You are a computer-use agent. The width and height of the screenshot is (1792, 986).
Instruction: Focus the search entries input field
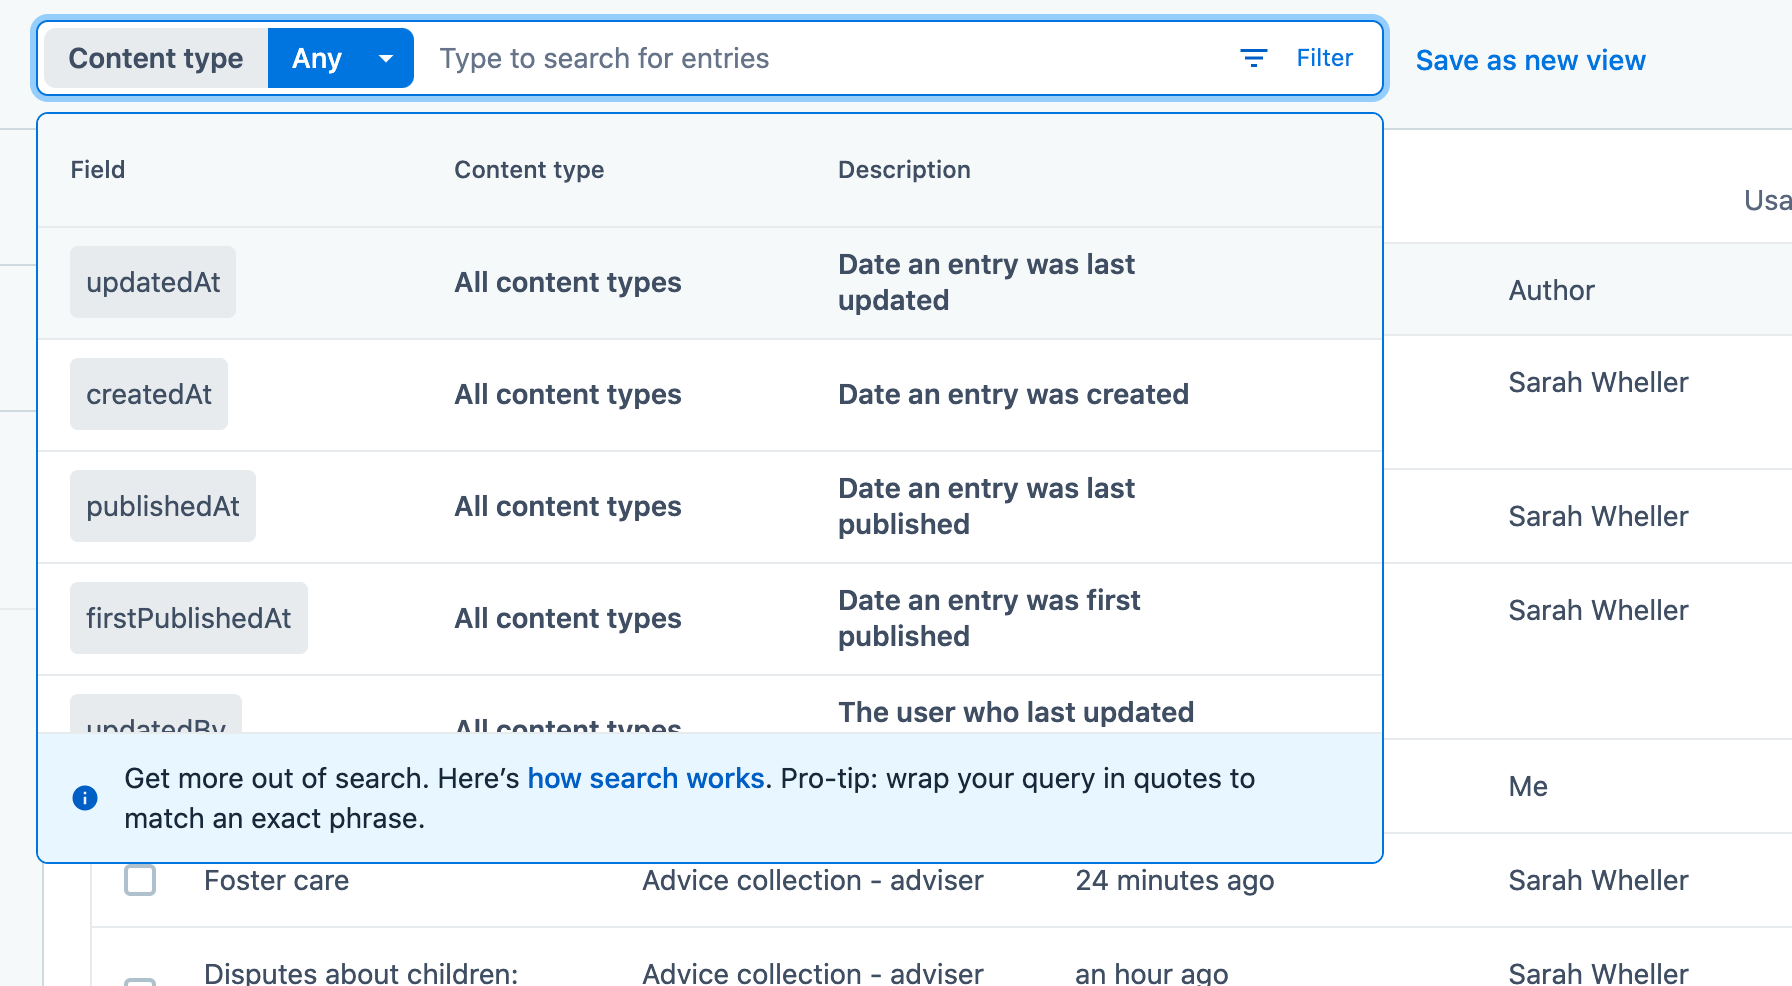coord(800,58)
